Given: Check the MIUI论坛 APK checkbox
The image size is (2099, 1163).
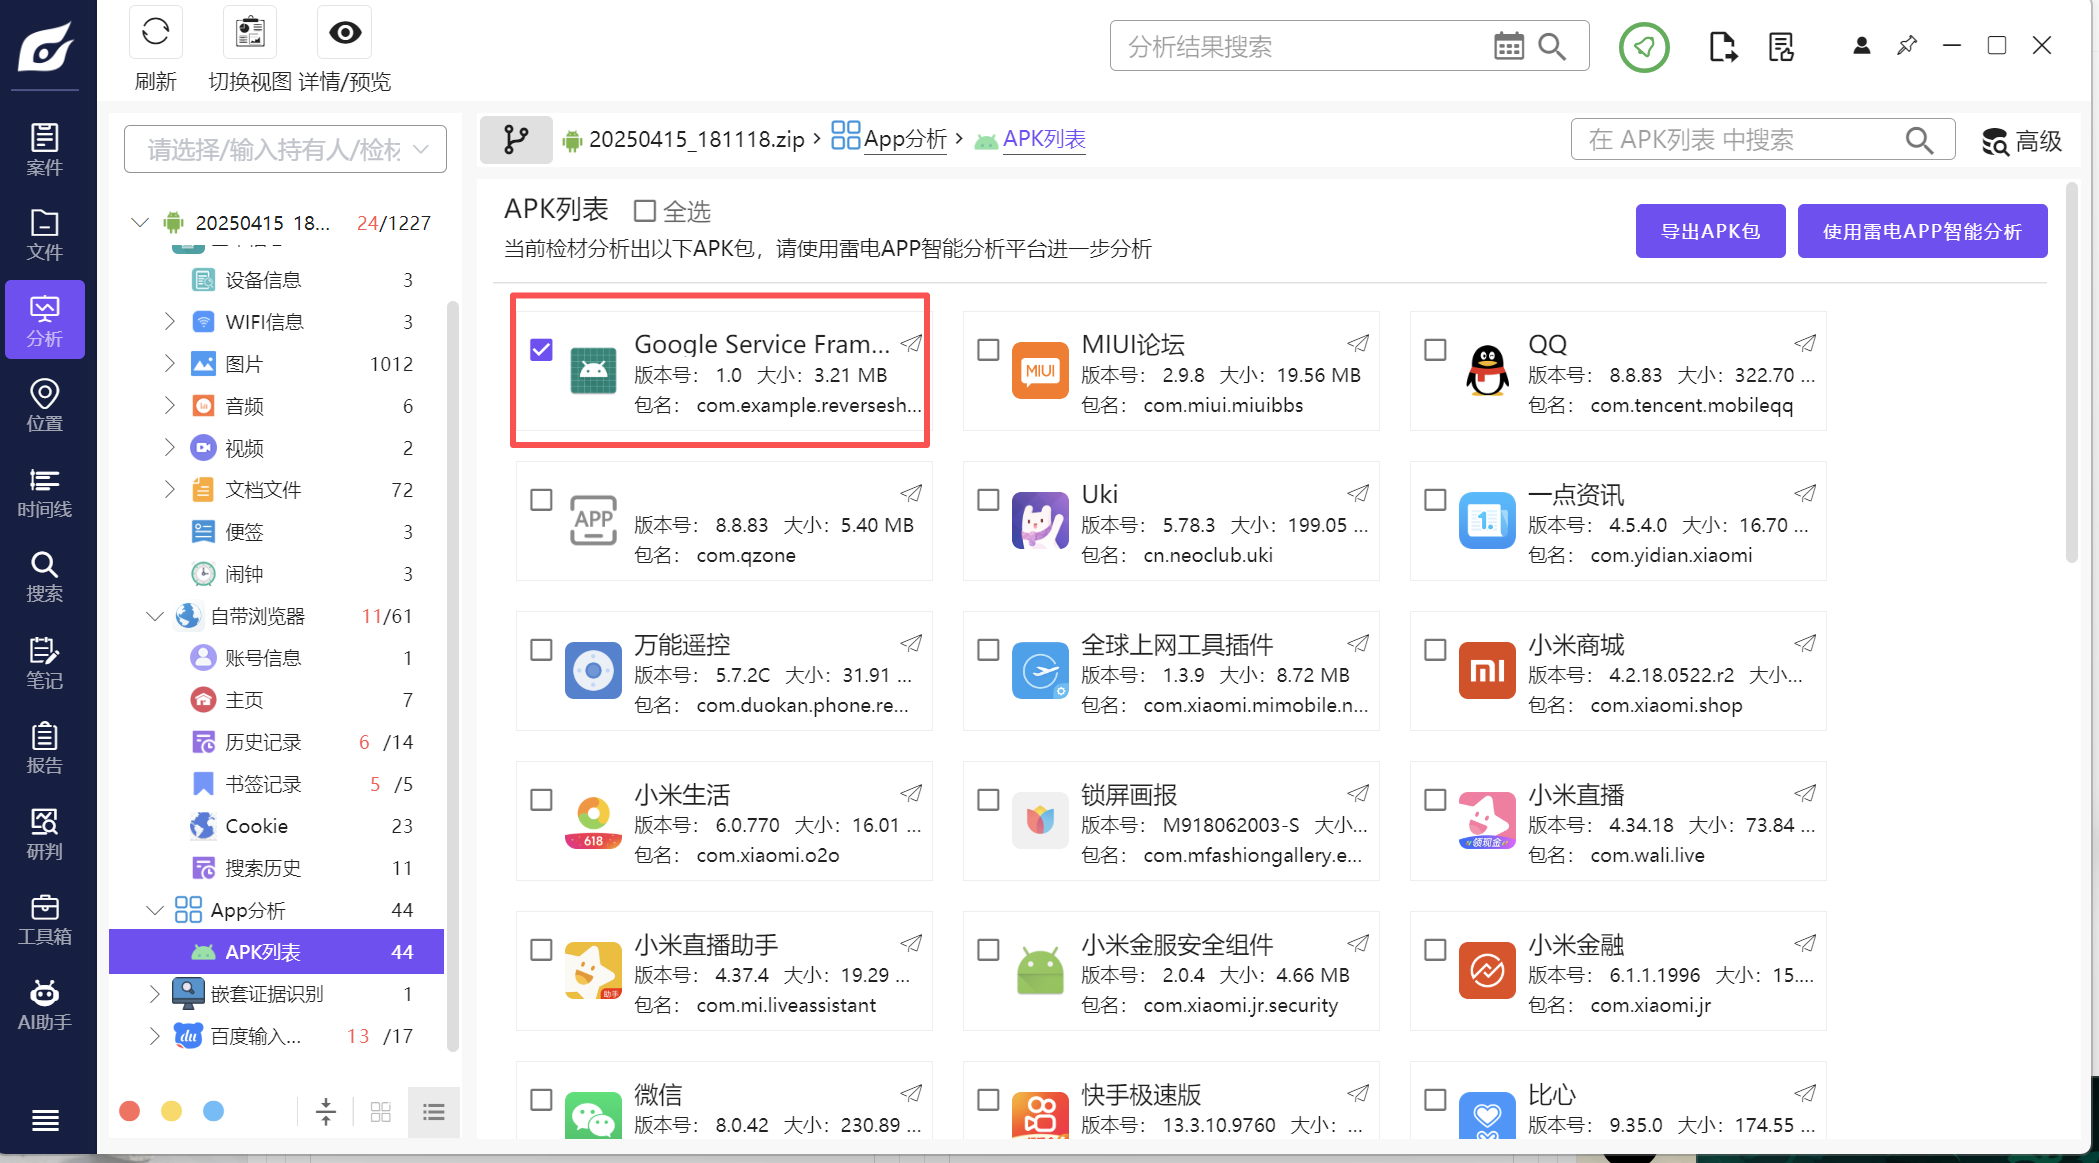Looking at the screenshot, I should point(988,349).
